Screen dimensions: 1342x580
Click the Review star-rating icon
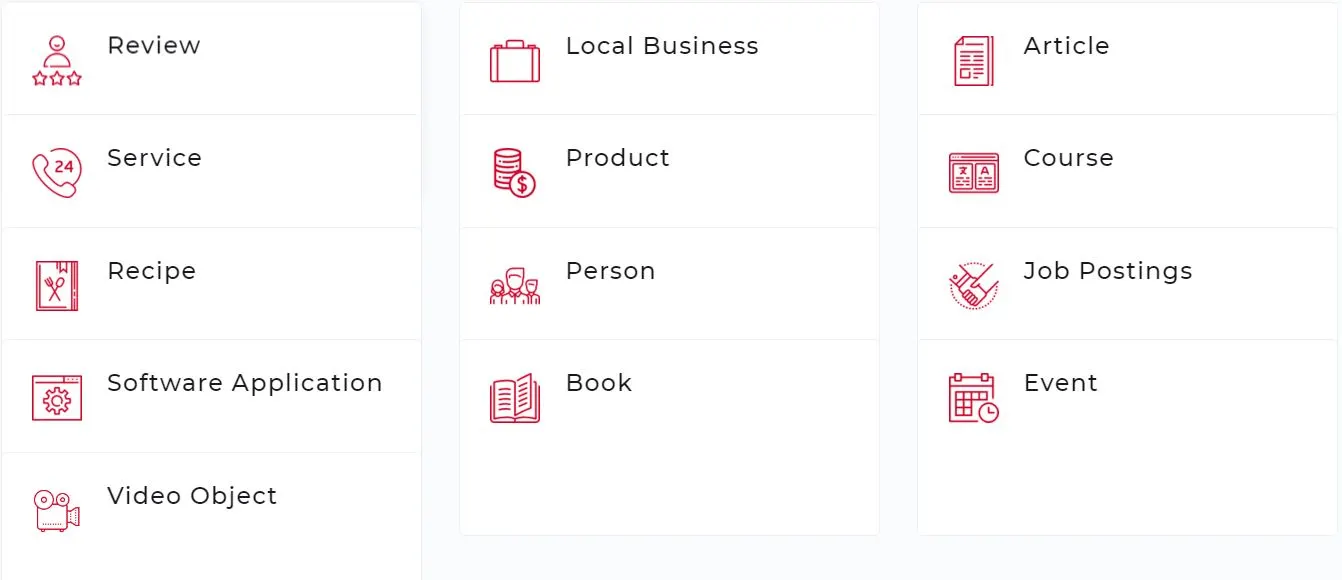tap(56, 56)
